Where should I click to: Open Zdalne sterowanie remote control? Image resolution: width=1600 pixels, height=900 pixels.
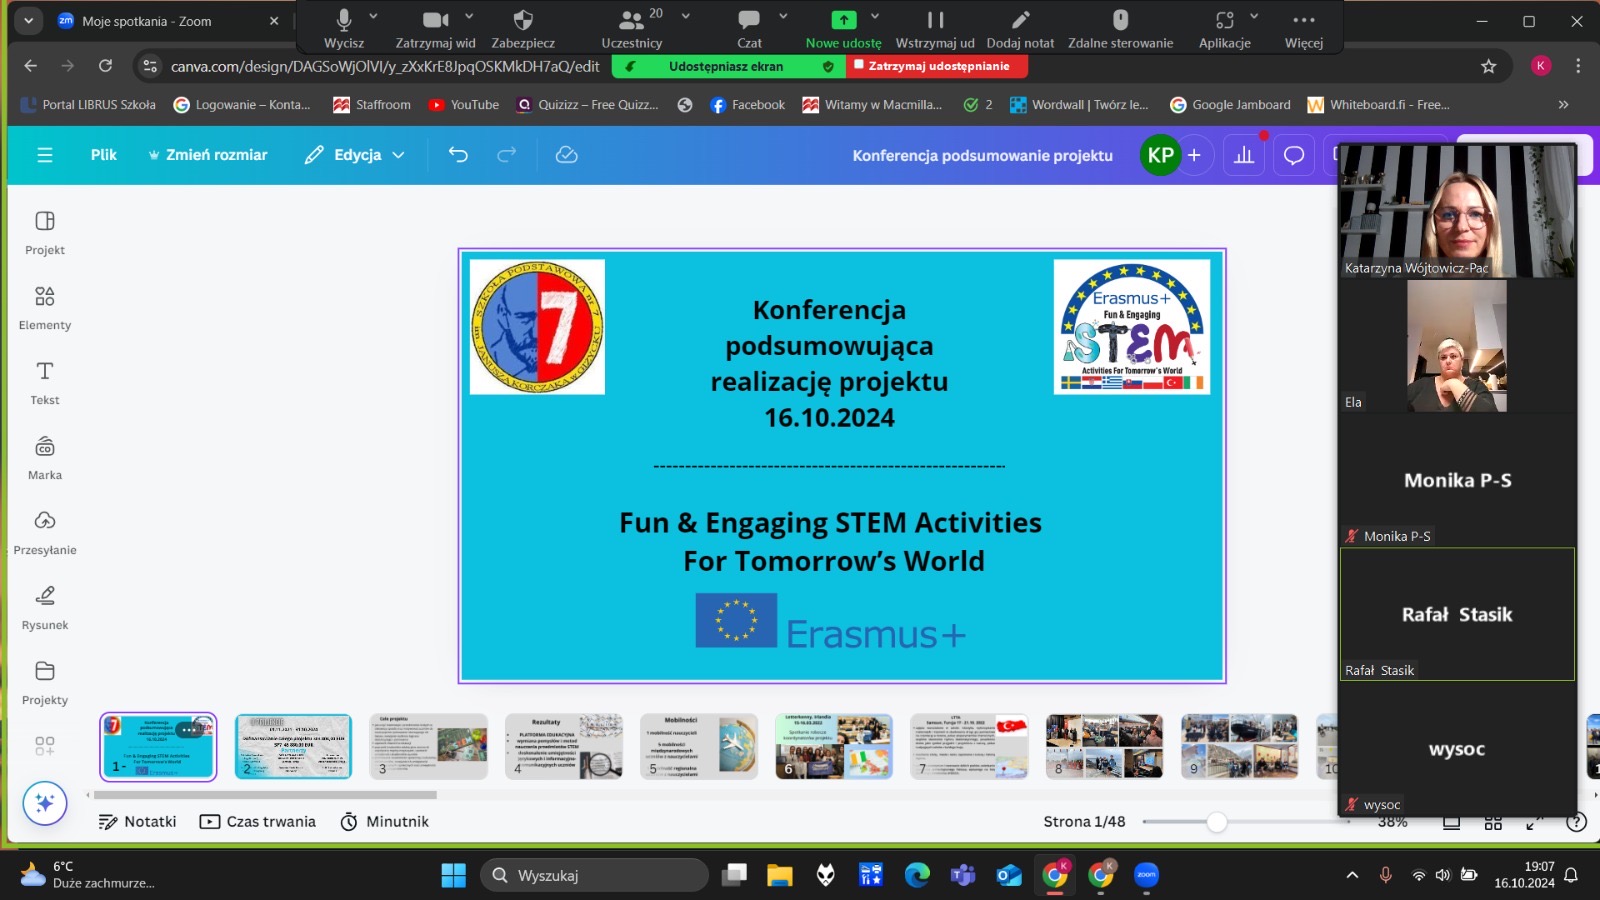tap(1120, 28)
